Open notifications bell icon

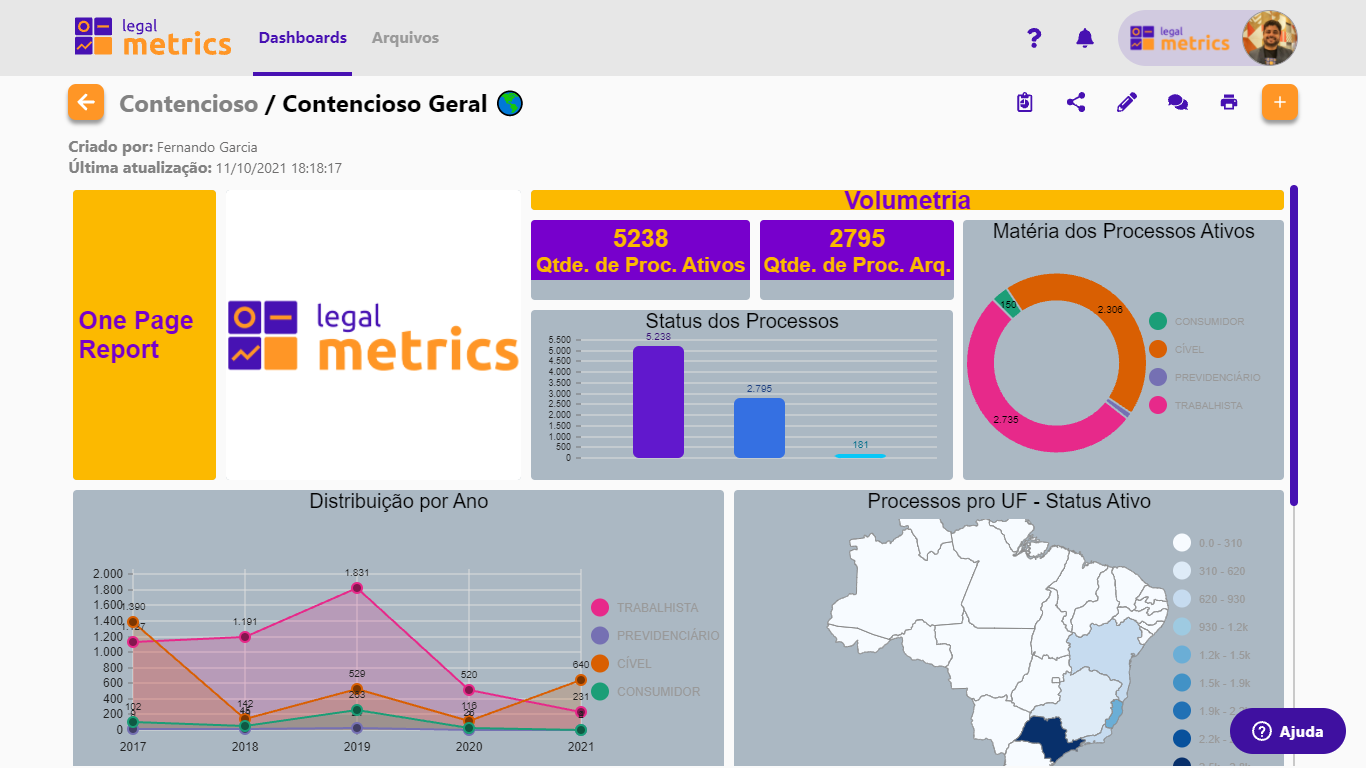pyautogui.click(x=1085, y=38)
